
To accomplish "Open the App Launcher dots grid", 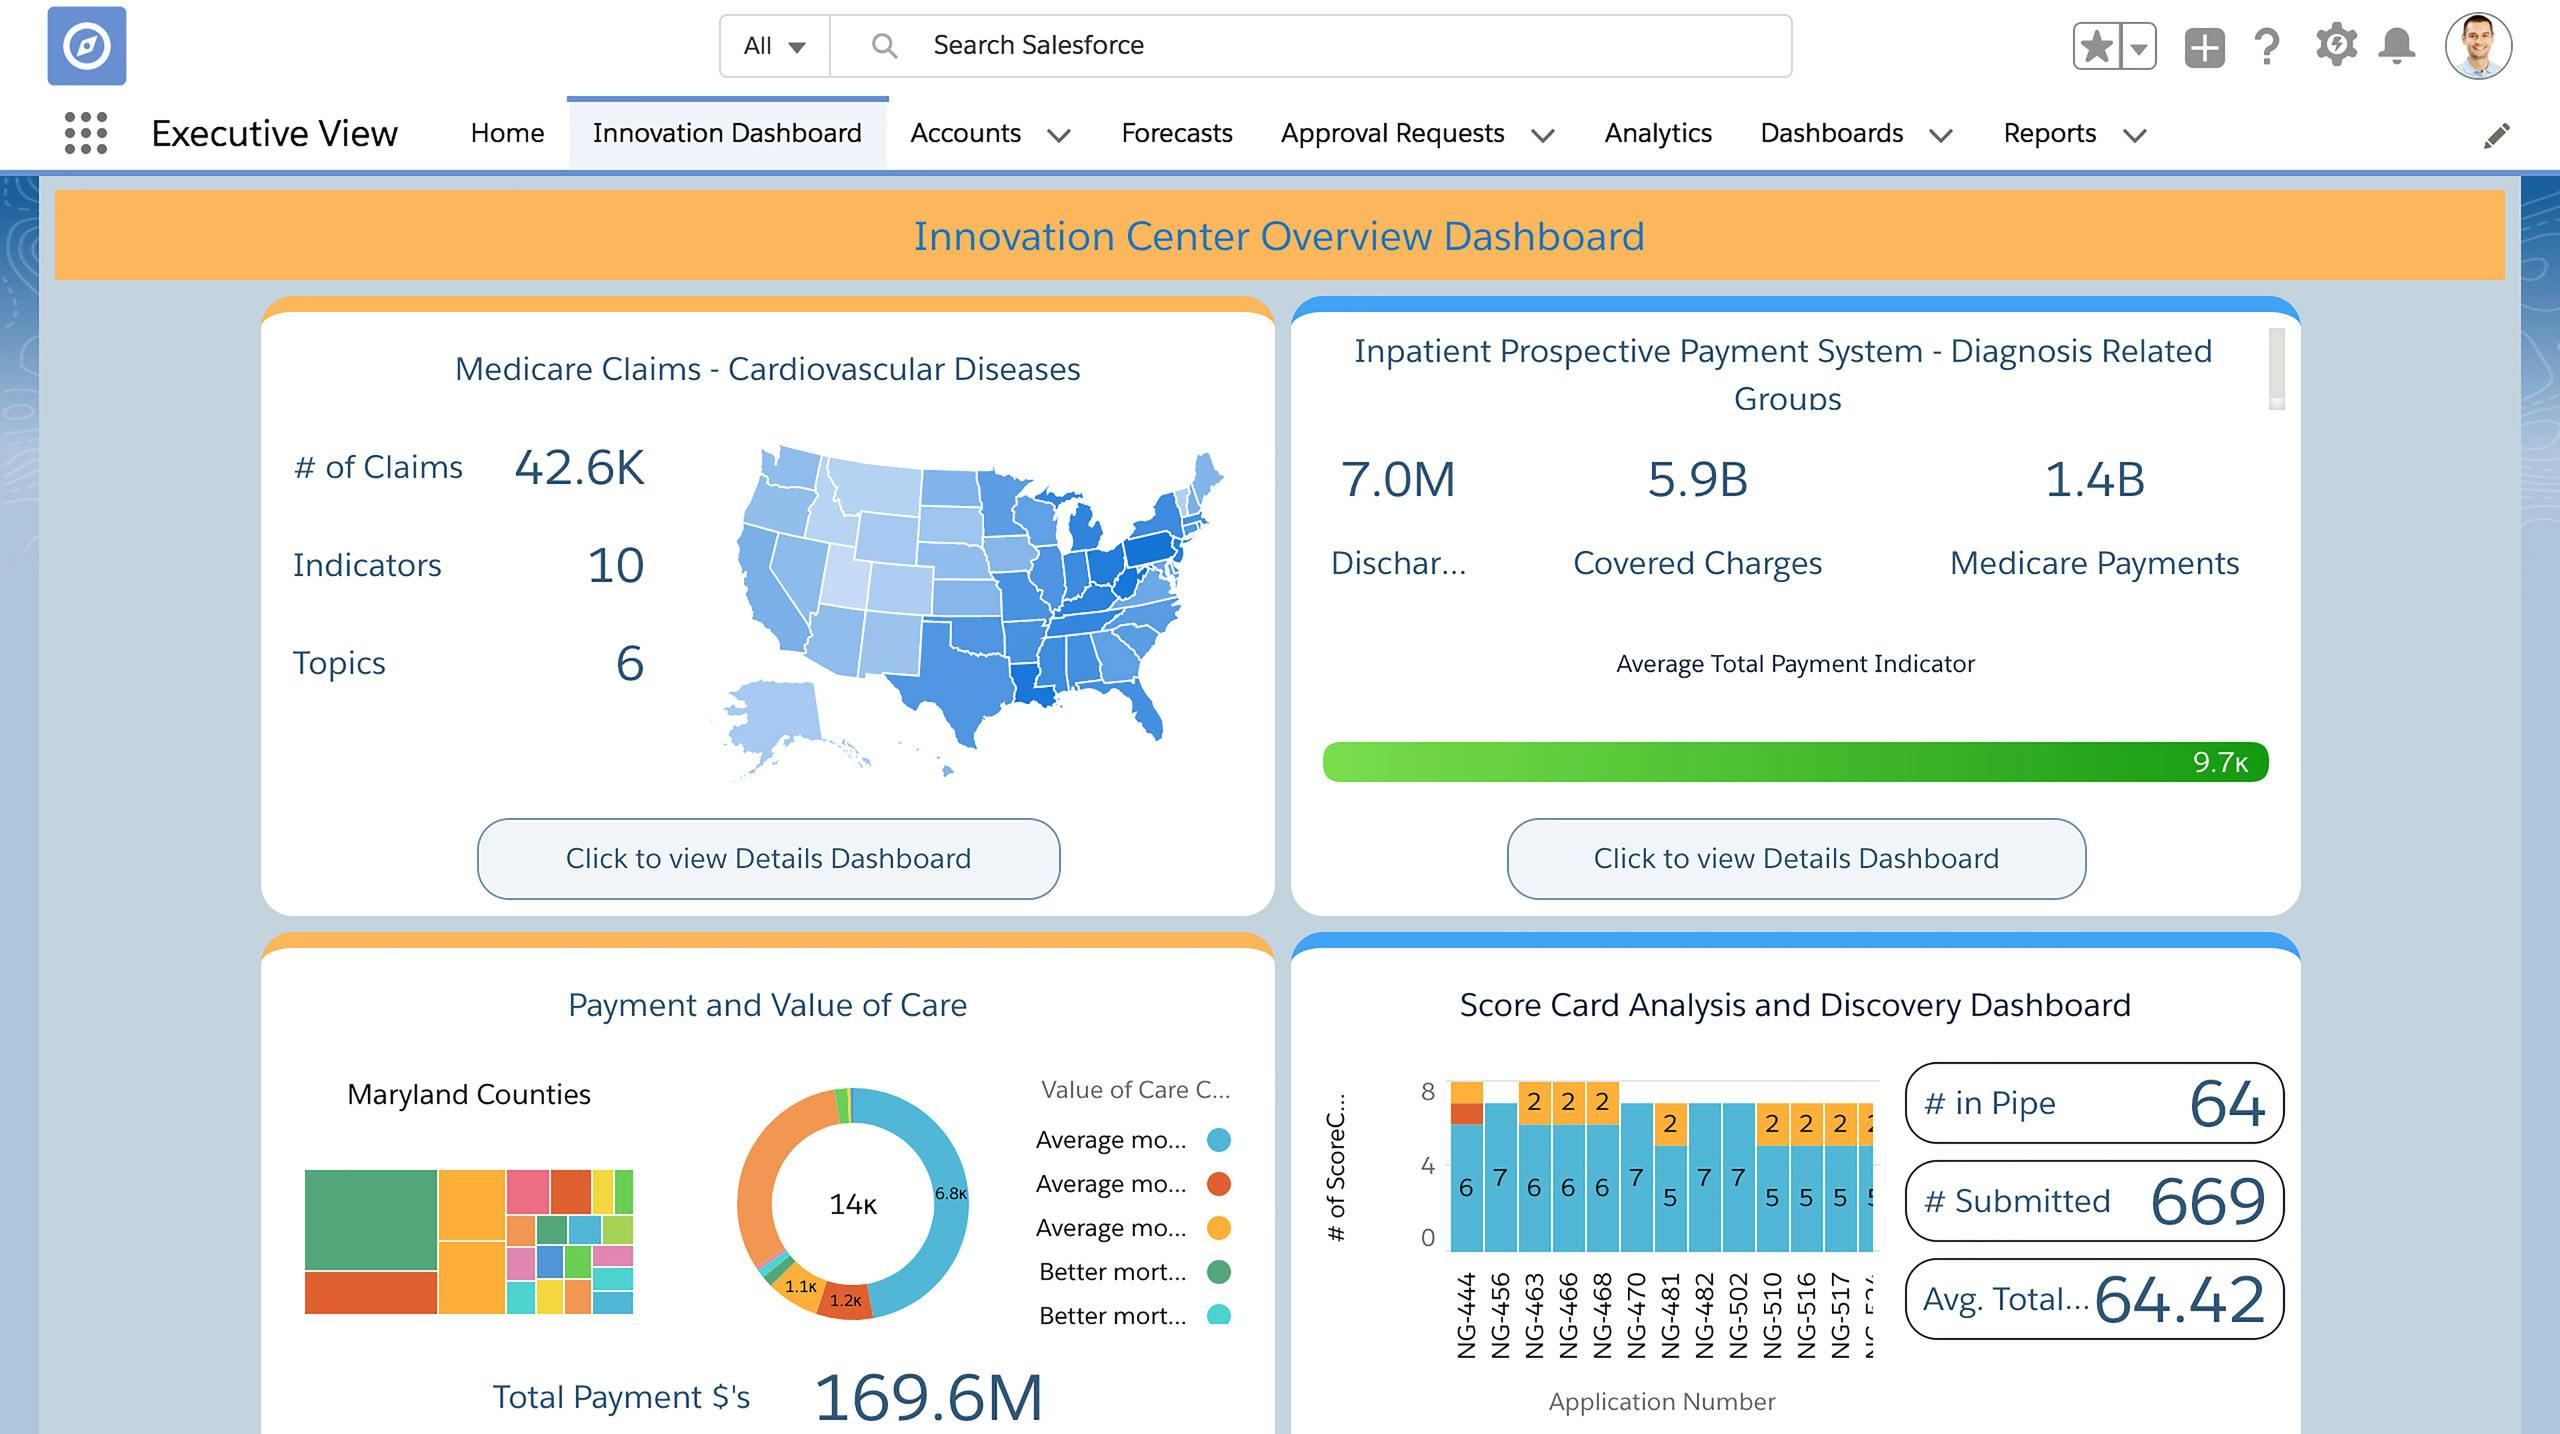I will point(86,133).
